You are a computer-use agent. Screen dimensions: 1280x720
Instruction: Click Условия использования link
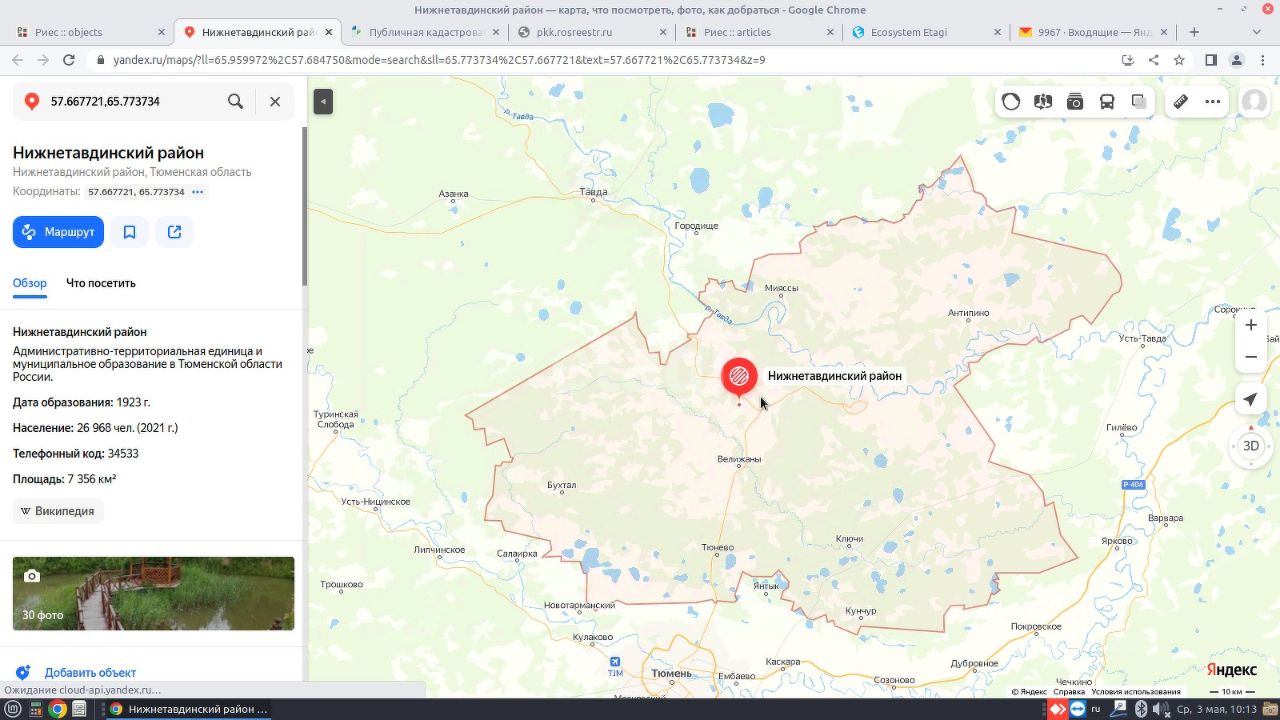point(1136,692)
